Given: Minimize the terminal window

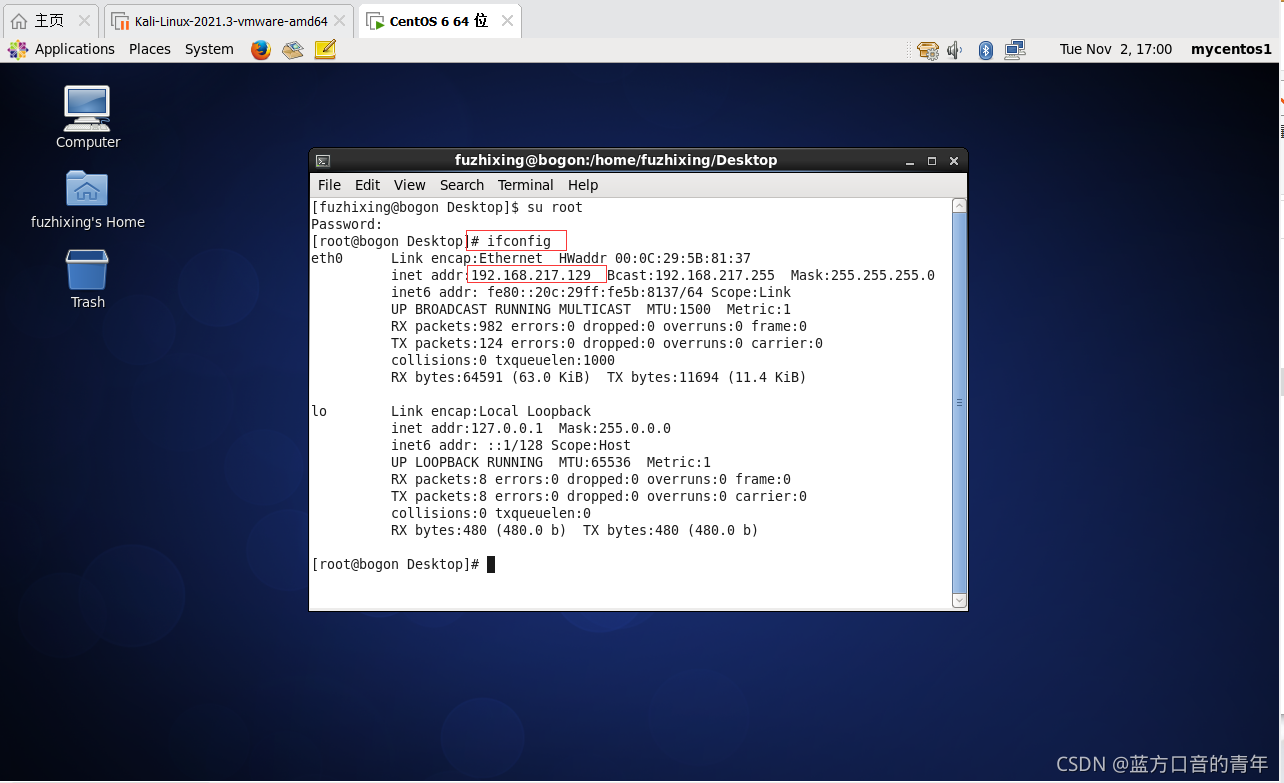Looking at the screenshot, I should pos(910,161).
